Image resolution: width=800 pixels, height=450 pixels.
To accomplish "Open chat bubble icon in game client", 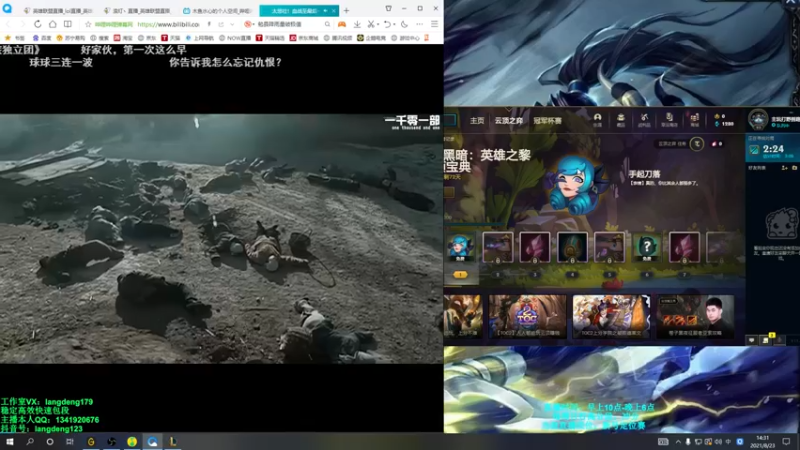I will (752, 340).
